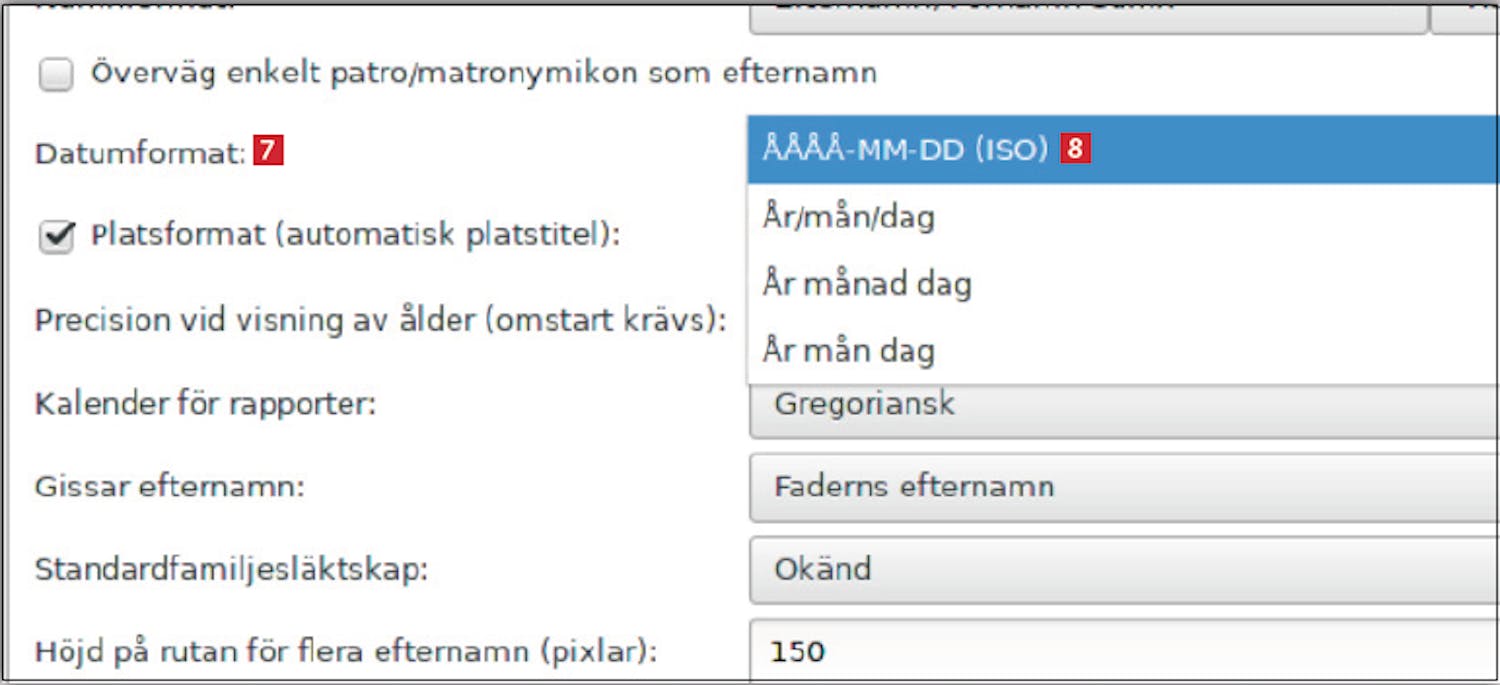
Task: Click the Höjd på rutan för flera efternamn label
Action: click(x=346, y=652)
